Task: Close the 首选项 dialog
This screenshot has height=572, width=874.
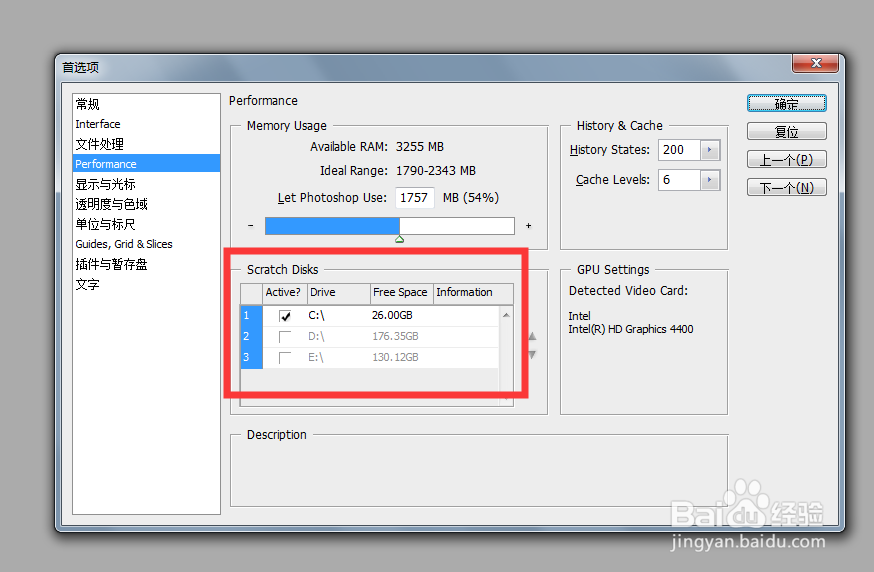Action: [x=815, y=63]
